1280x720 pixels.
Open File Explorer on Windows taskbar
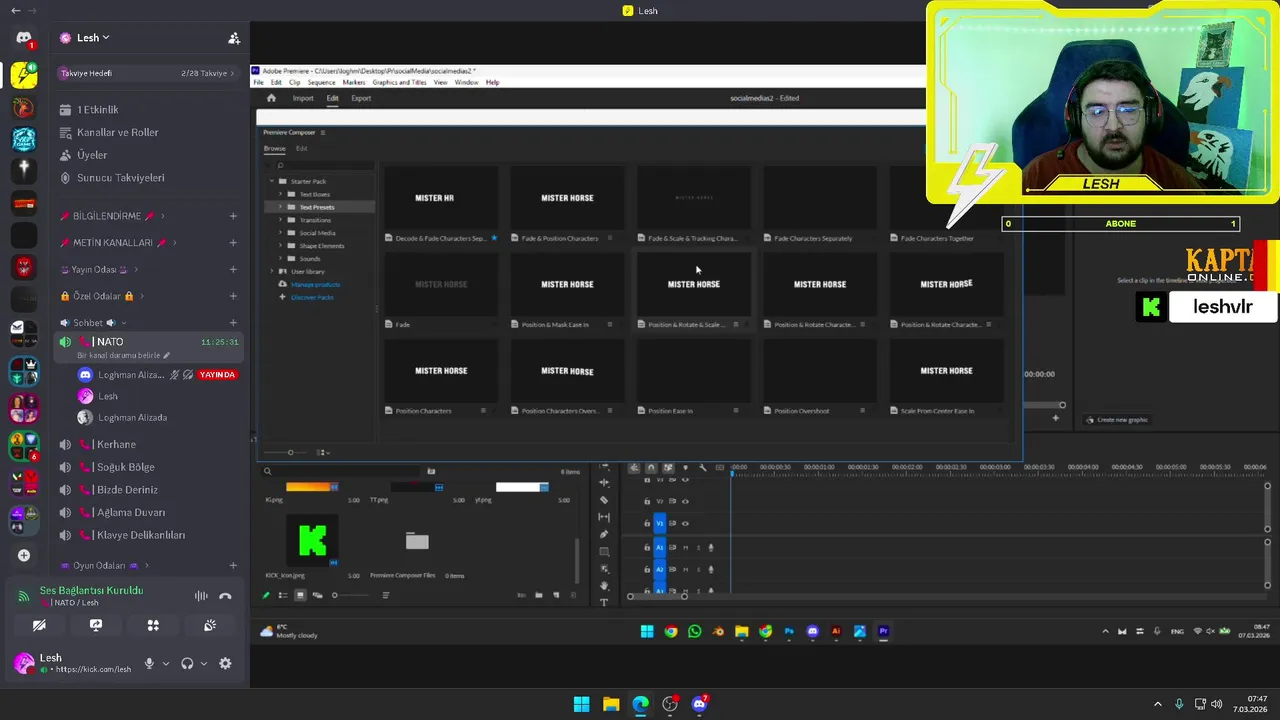611,704
